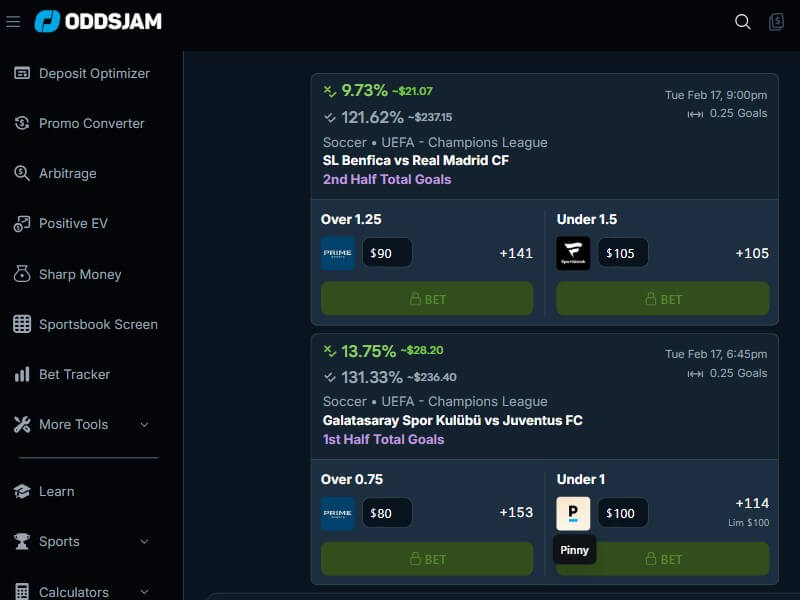Click BET for Over 1.25 on Prime
Screen dimensions: 800x600
(x=427, y=298)
